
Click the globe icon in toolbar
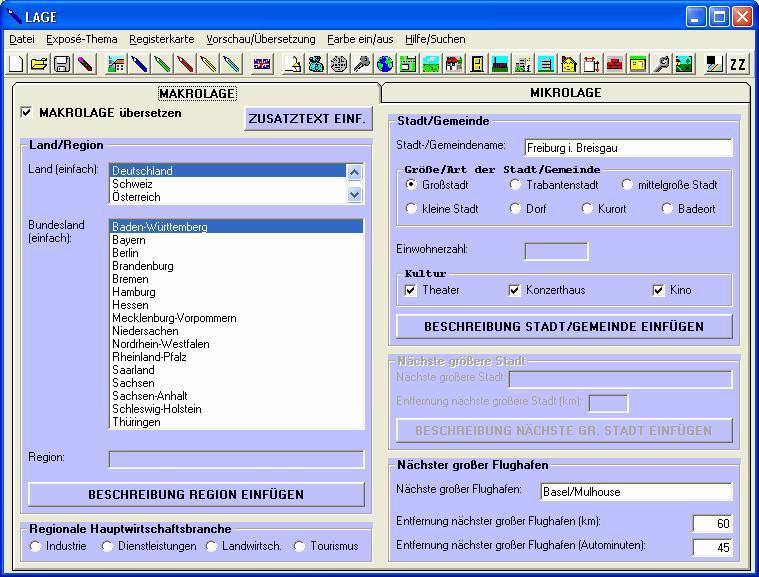tap(385, 64)
